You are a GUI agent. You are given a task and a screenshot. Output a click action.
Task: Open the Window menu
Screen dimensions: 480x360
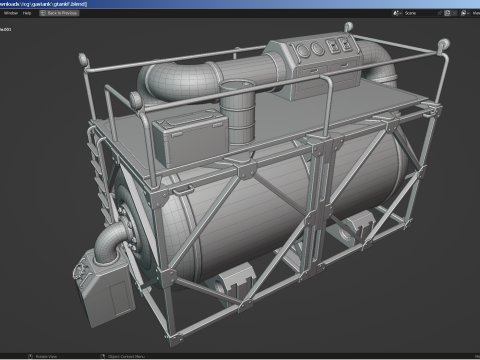coord(11,13)
